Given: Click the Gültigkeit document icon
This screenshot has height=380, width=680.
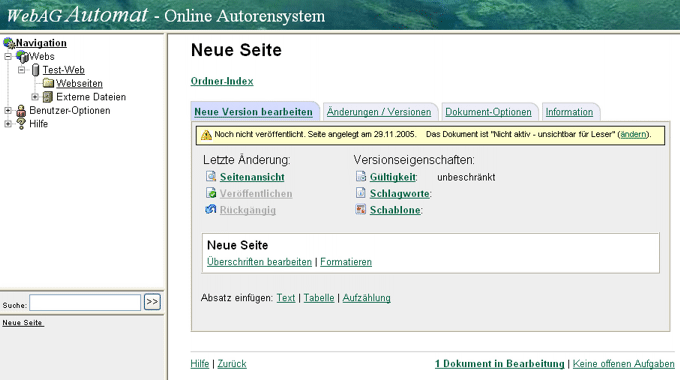Looking at the screenshot, I should tap(361, 176).
